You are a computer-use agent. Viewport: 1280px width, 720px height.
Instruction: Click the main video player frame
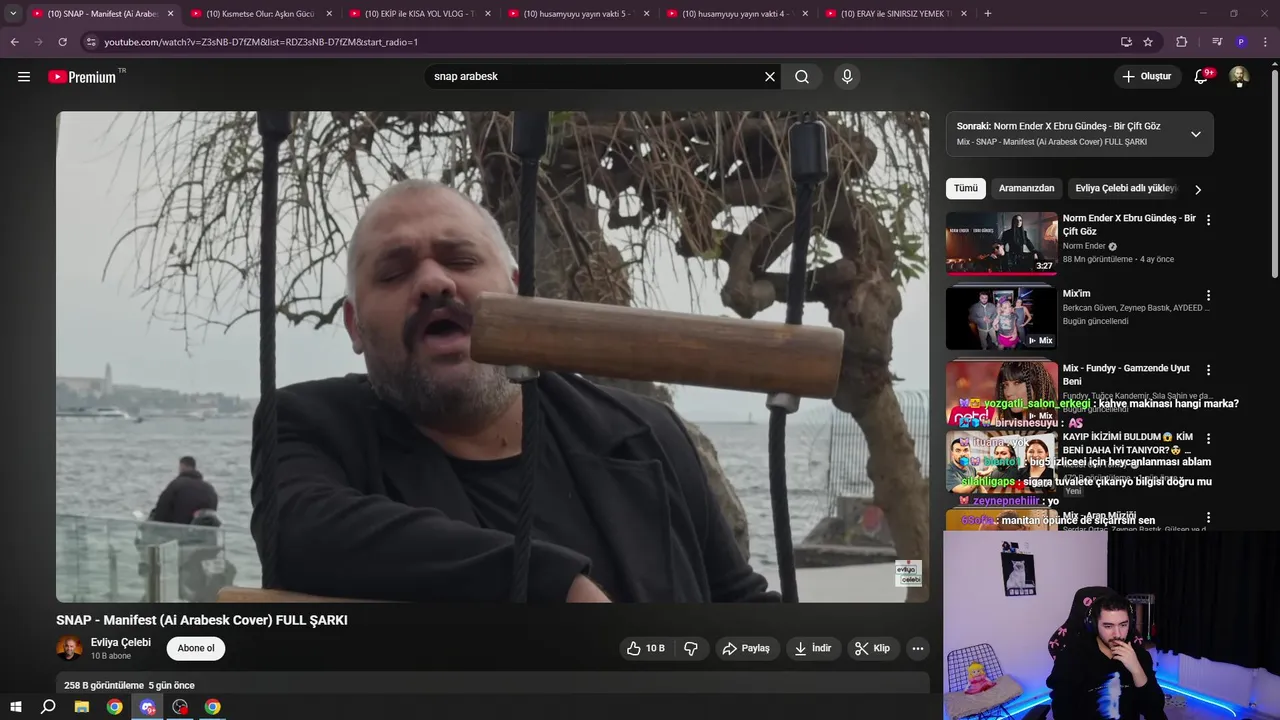(492, 357)
